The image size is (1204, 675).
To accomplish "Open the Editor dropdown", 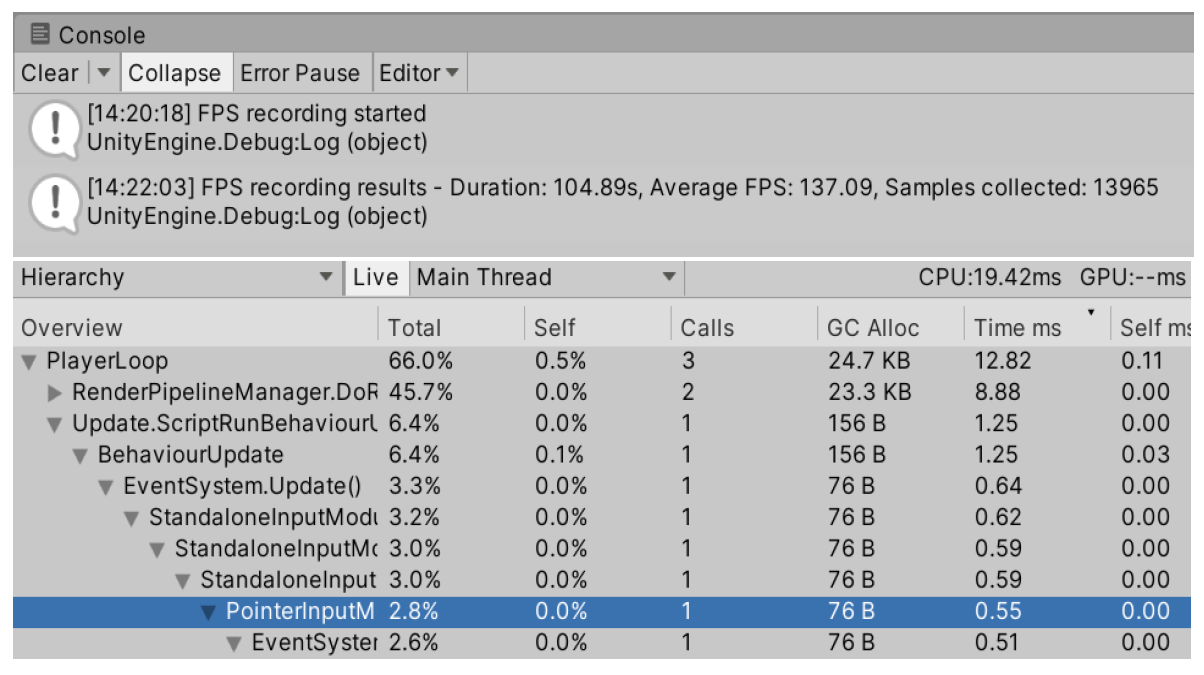I will pos(418,73).
